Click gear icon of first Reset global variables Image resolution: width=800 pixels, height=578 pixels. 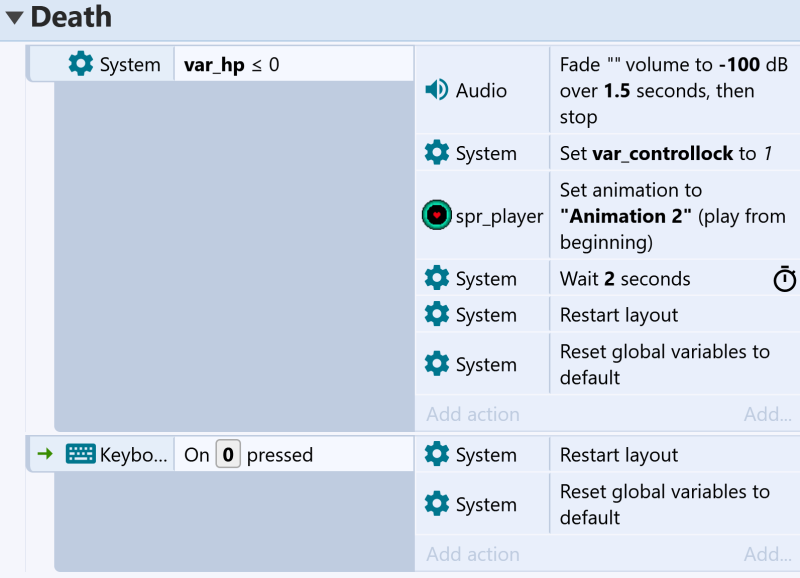(437, 364)
